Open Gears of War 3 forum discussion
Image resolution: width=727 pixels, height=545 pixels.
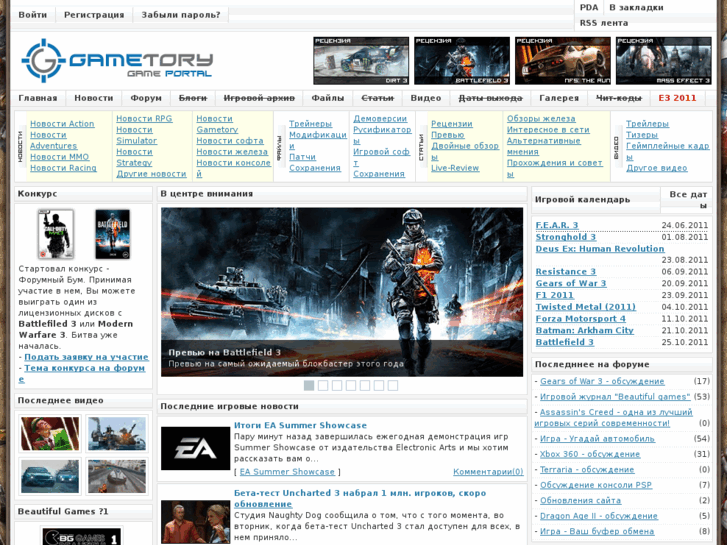click(x=602, y=381)
